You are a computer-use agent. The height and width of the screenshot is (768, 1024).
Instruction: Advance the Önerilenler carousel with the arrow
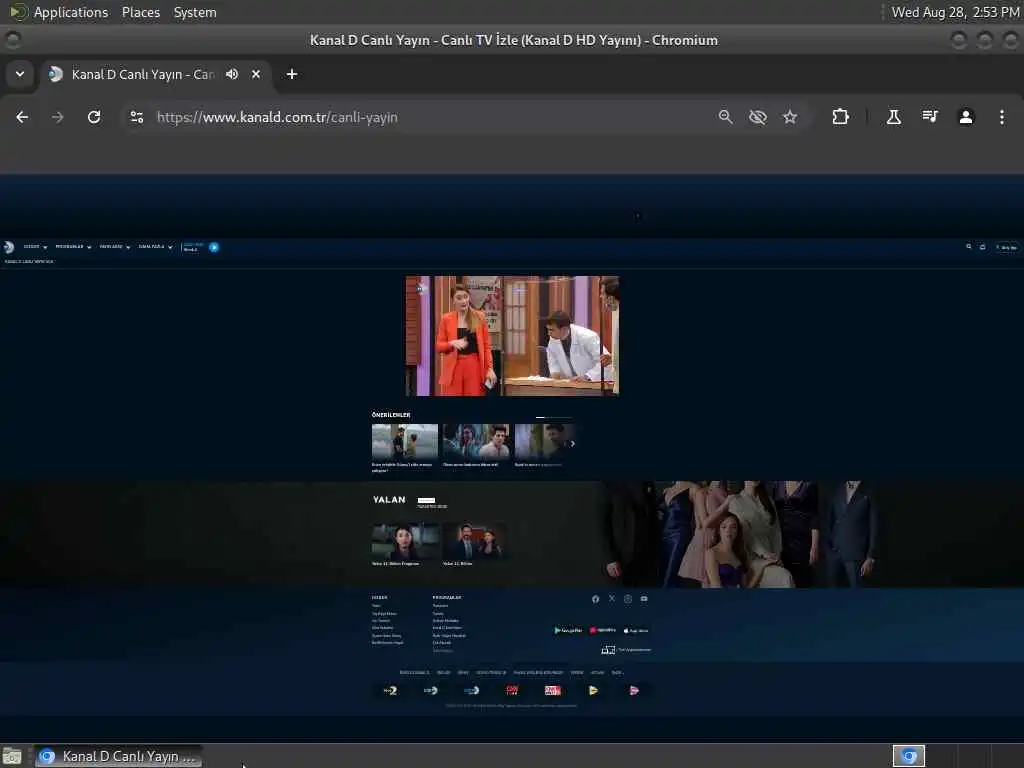573,443
